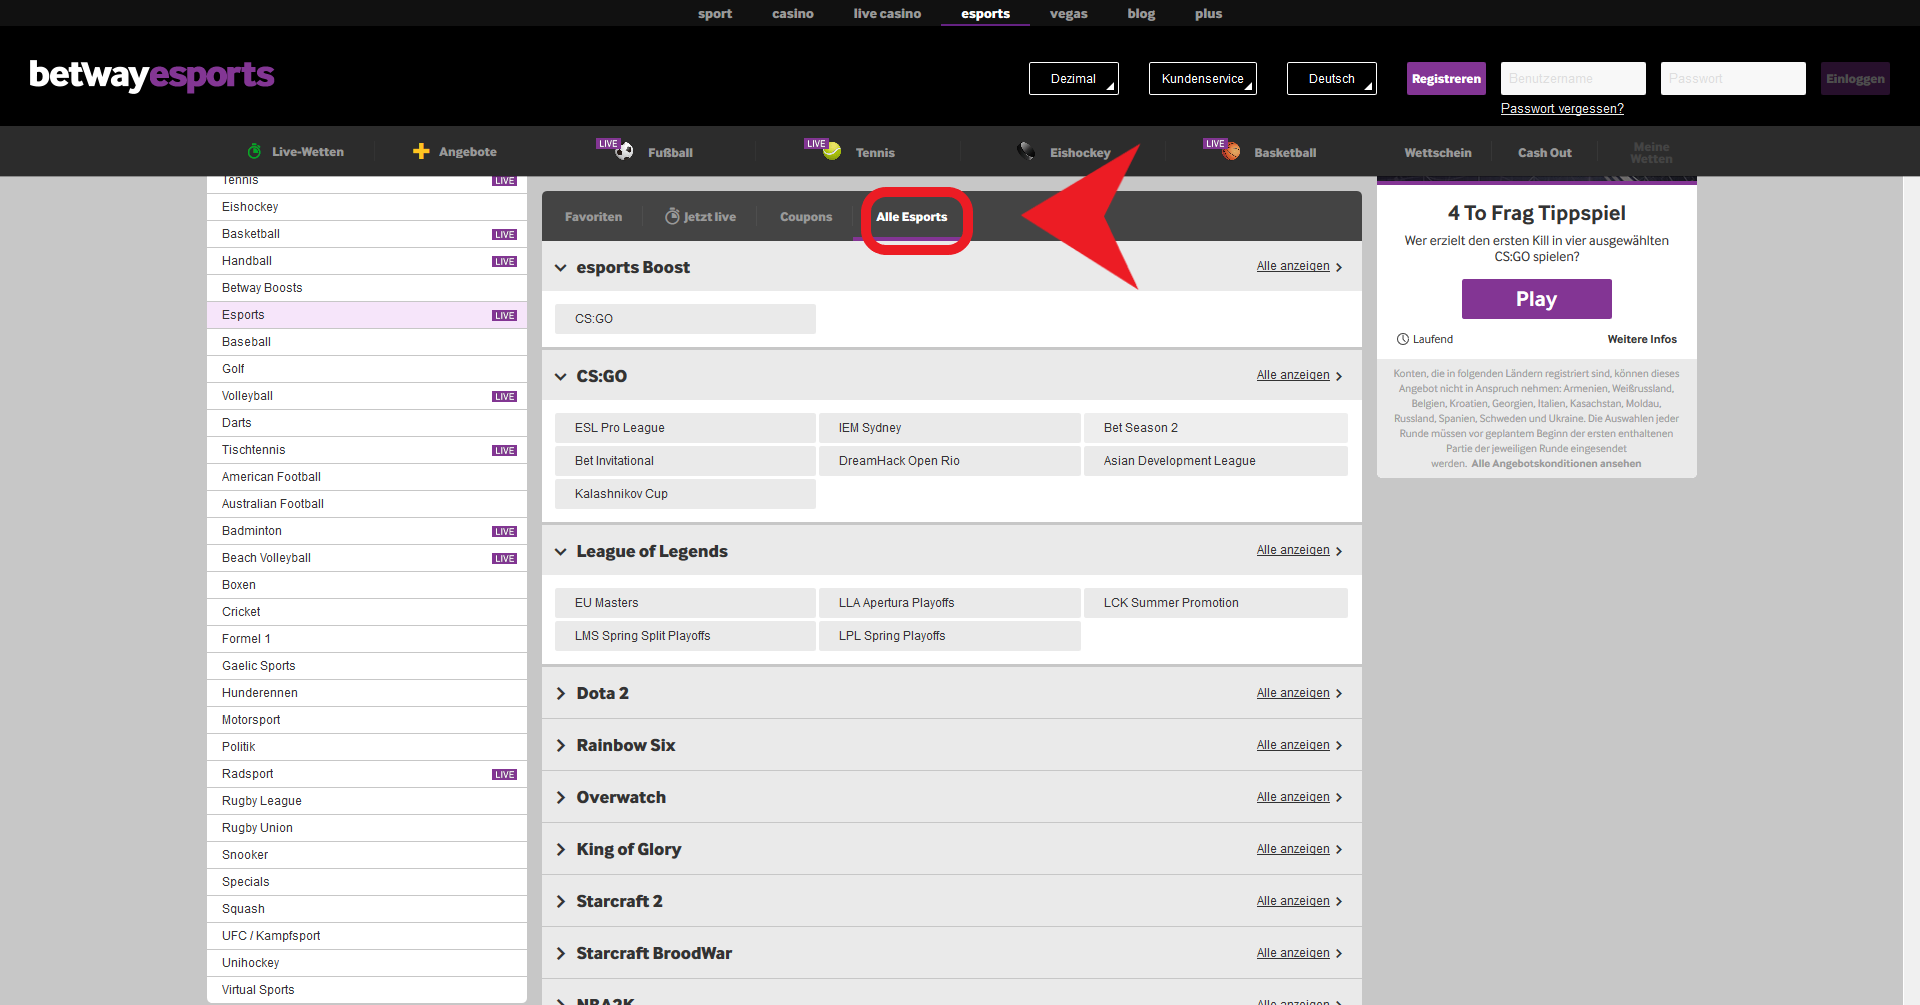Click the Passwort vergessen? link
Image resolution: width=1920 pixels, height=1005 pixels.
[x=1562, y=108]
